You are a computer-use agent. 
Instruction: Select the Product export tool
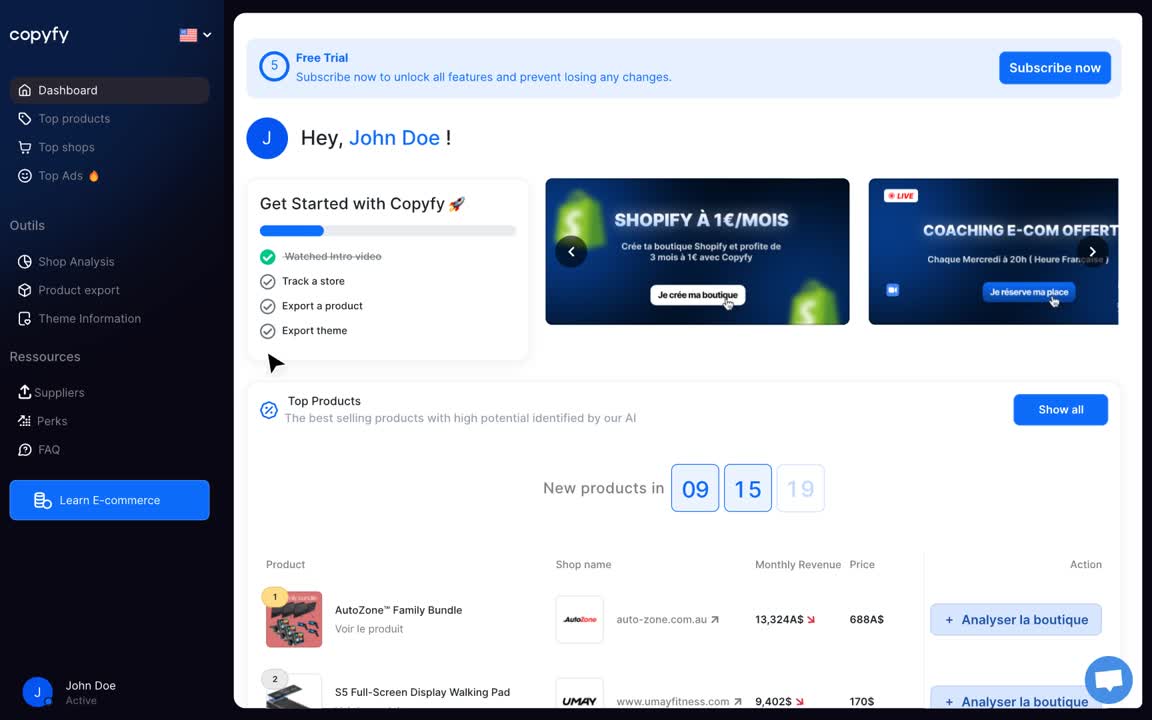[x=78, y=290]
